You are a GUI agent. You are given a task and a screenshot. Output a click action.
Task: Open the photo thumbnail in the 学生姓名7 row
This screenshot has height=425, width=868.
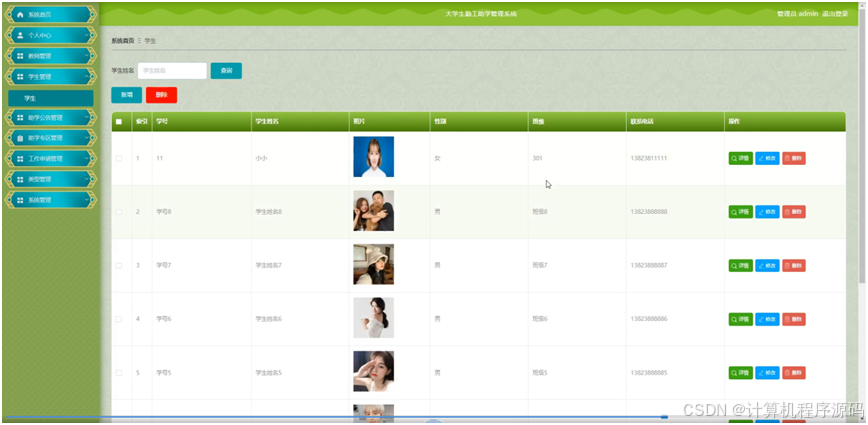pos(374,264)
